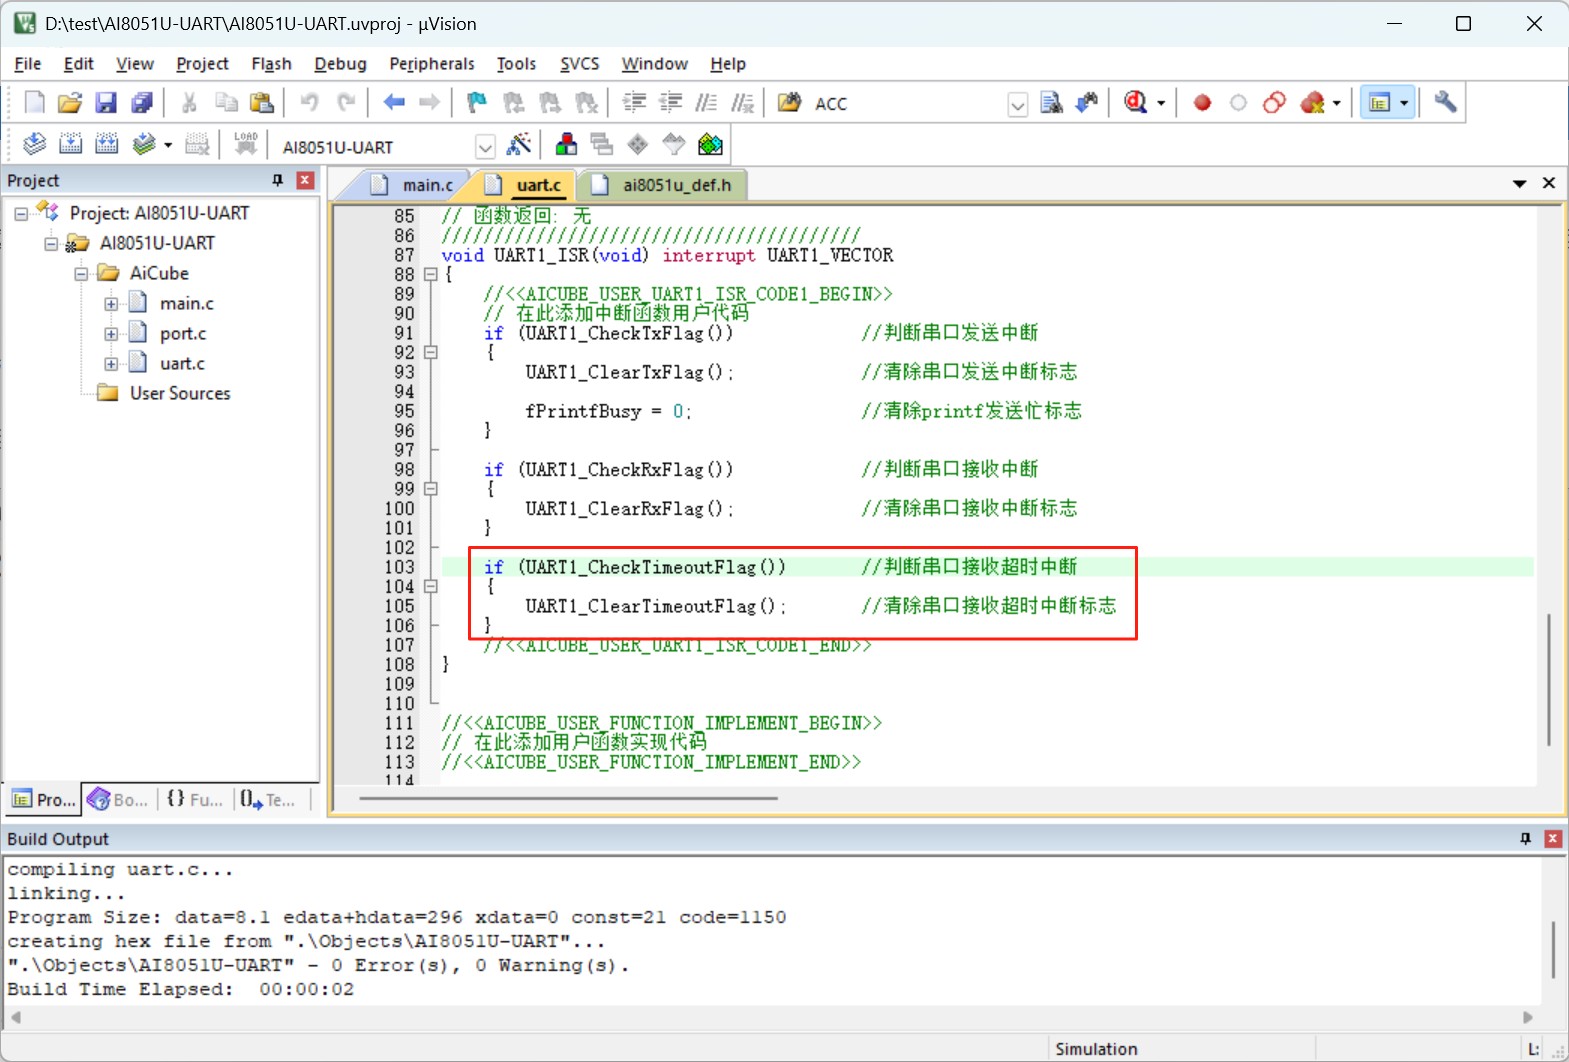
Task: Toggle the bookmark flag icon in toolbar
Action: (x=477, y=102)
